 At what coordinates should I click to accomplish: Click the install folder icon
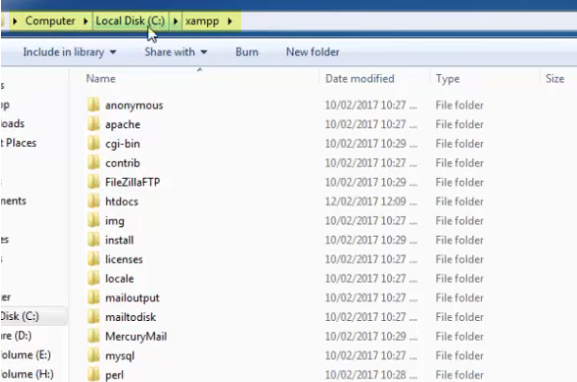click(93, 240)
